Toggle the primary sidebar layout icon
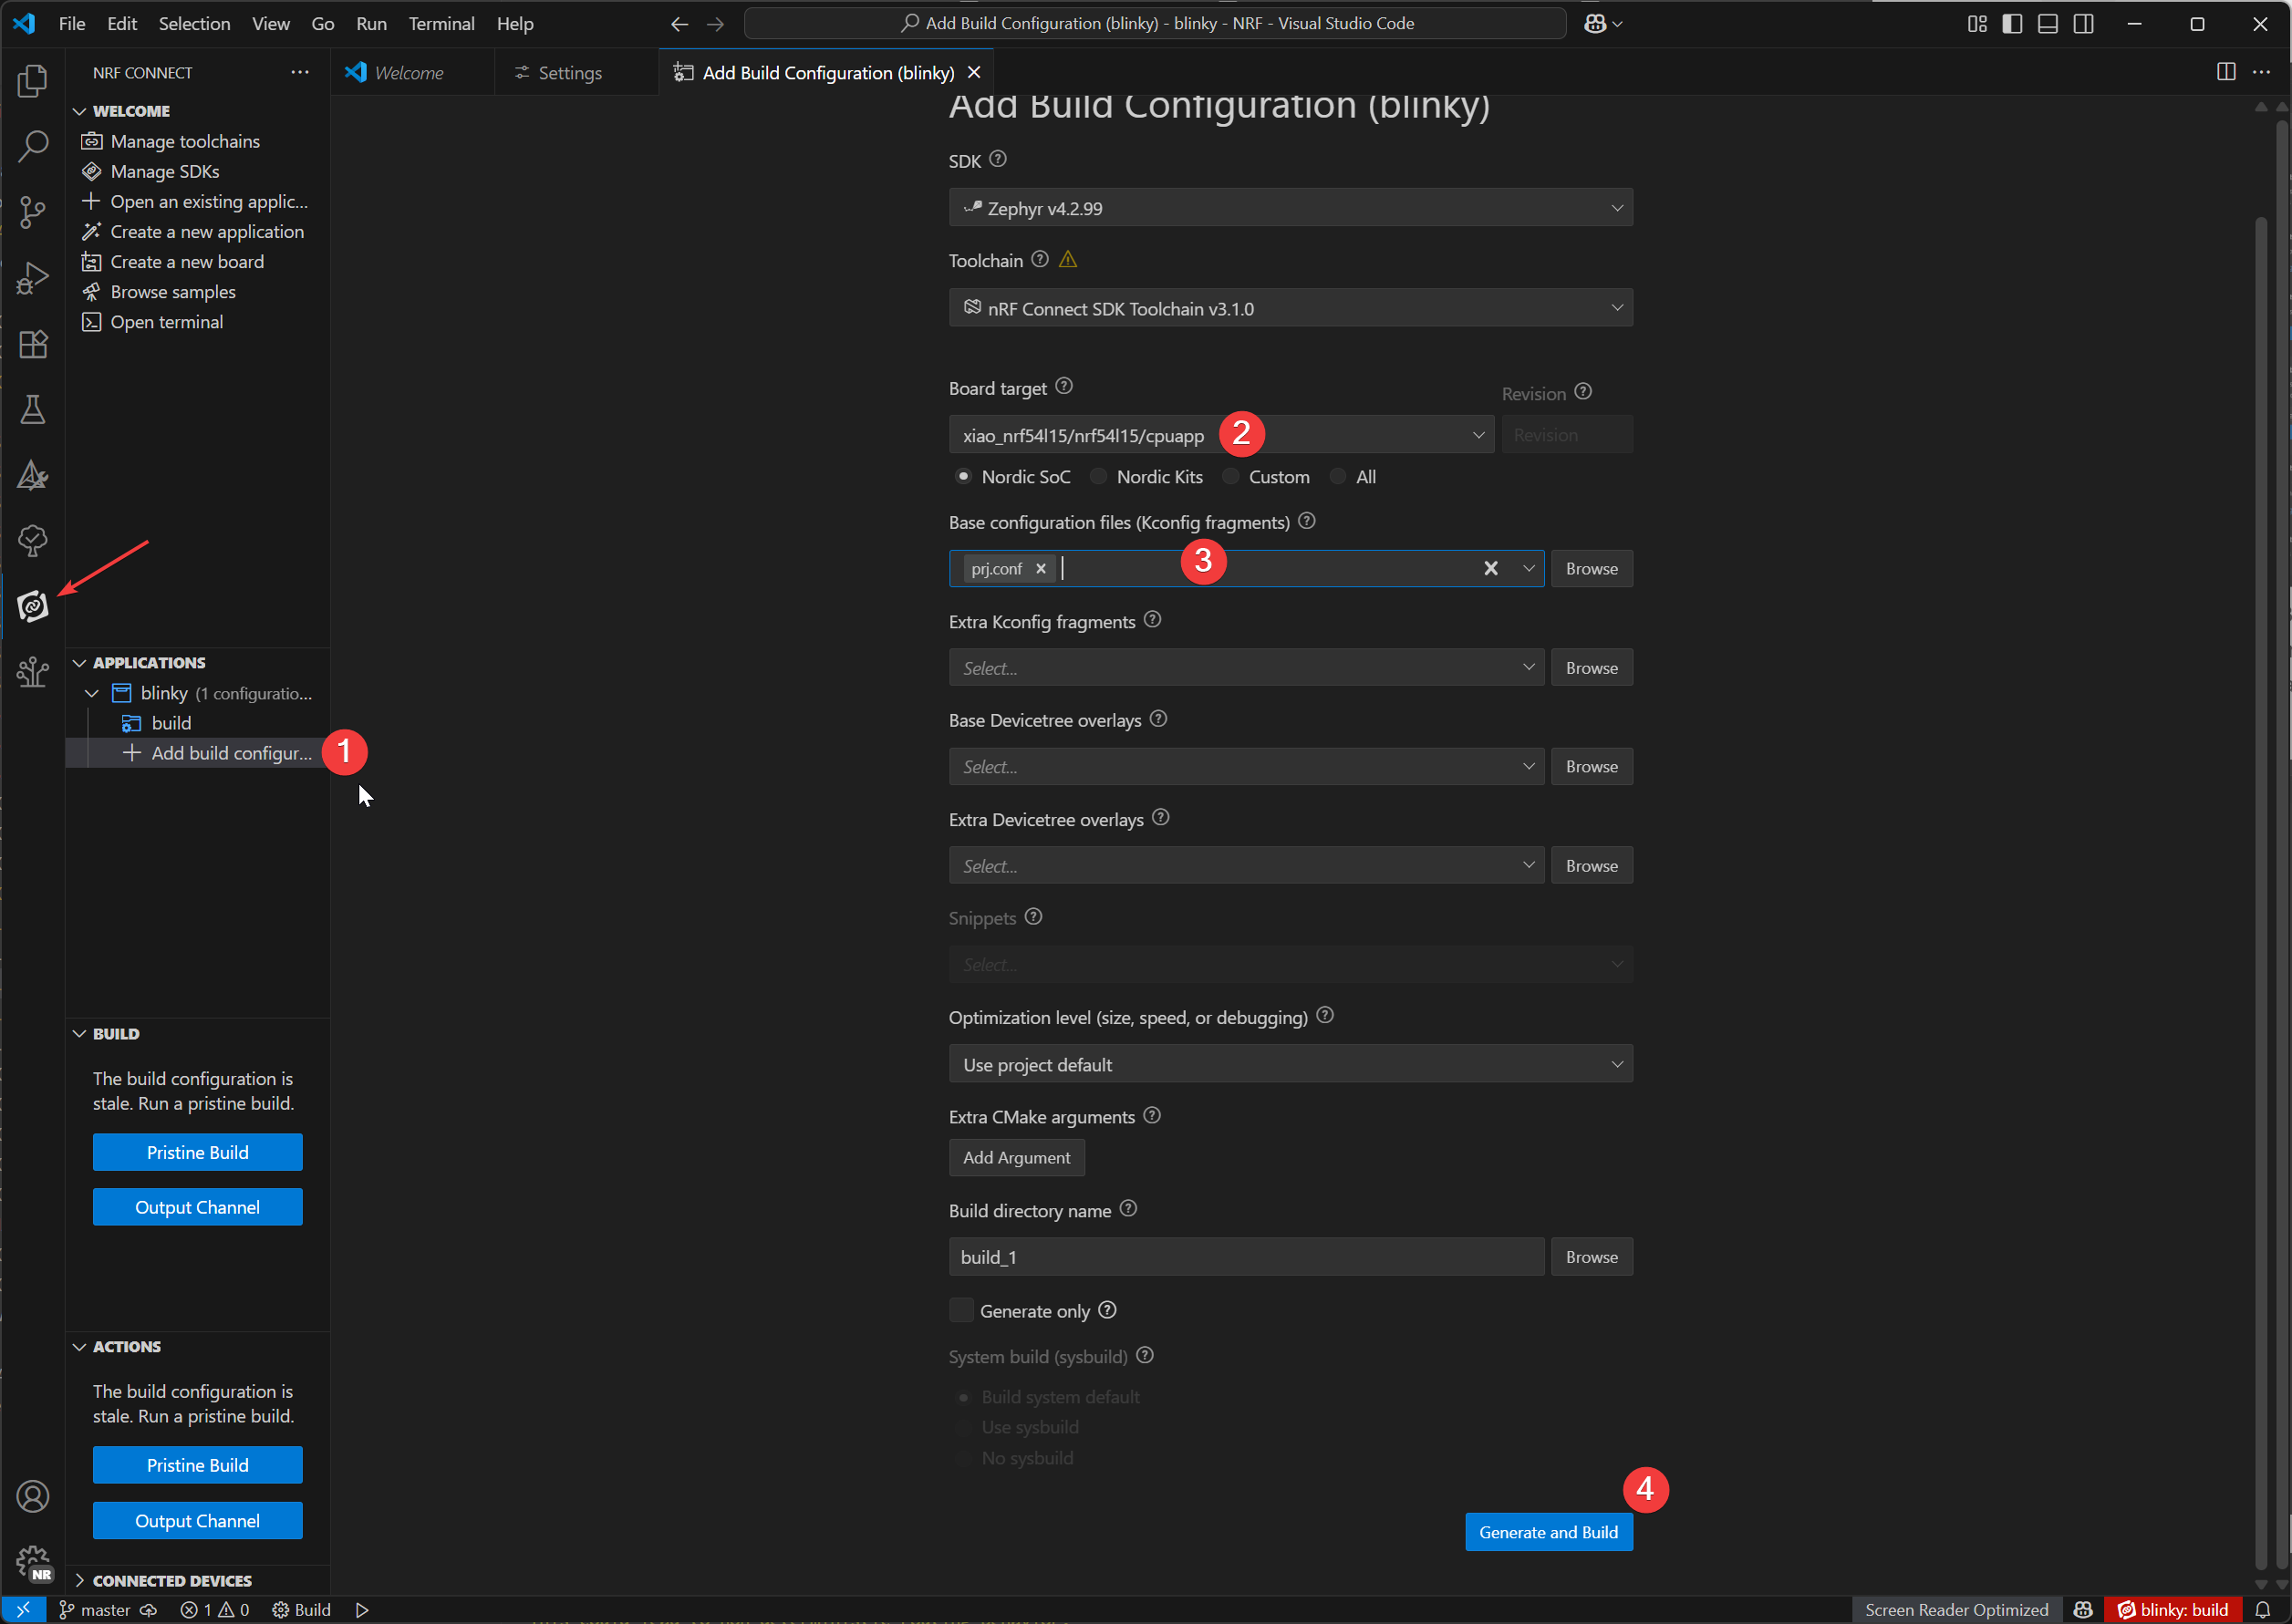Screen dimensions: 2292x1624 click(x=2013, y=23)
